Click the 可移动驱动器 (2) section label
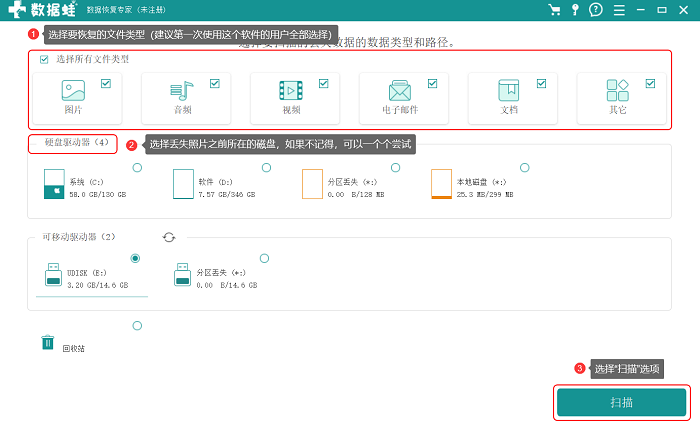Image resolution: width=700 pixels, height=429 pixels. point(79,237)
